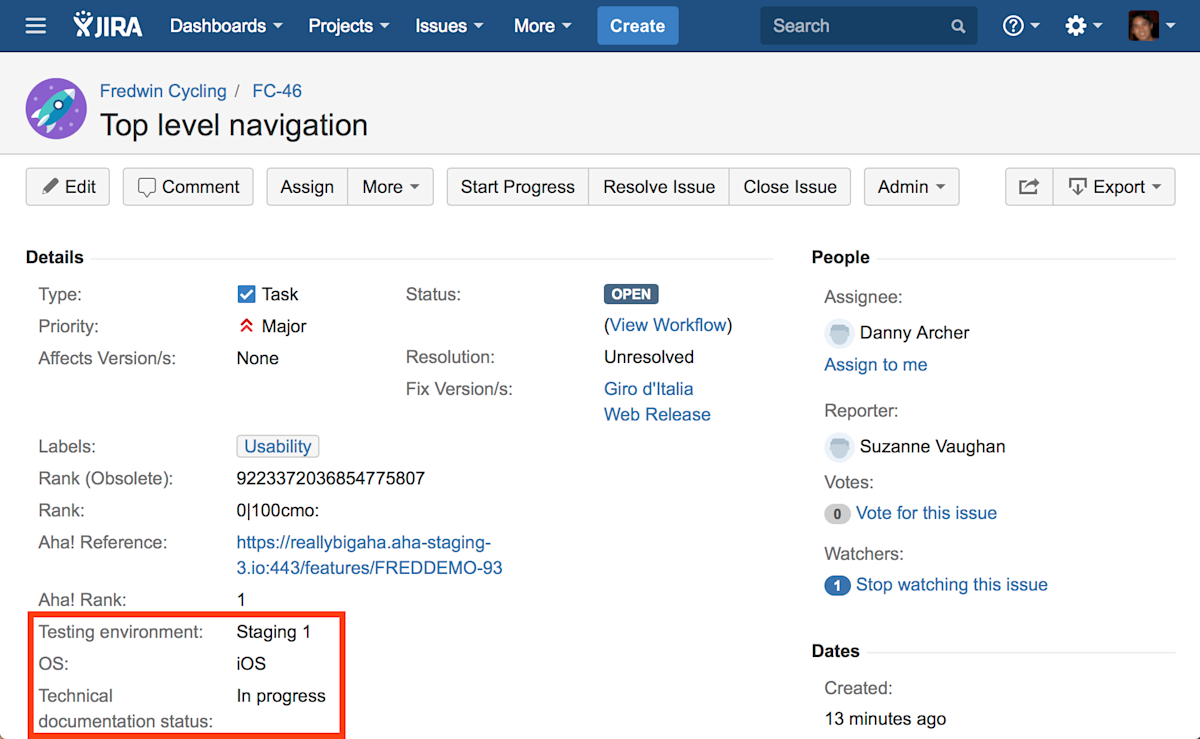Click Assign to me
The width and height of the screenshot is (1200, 739).
pos(876,365)
